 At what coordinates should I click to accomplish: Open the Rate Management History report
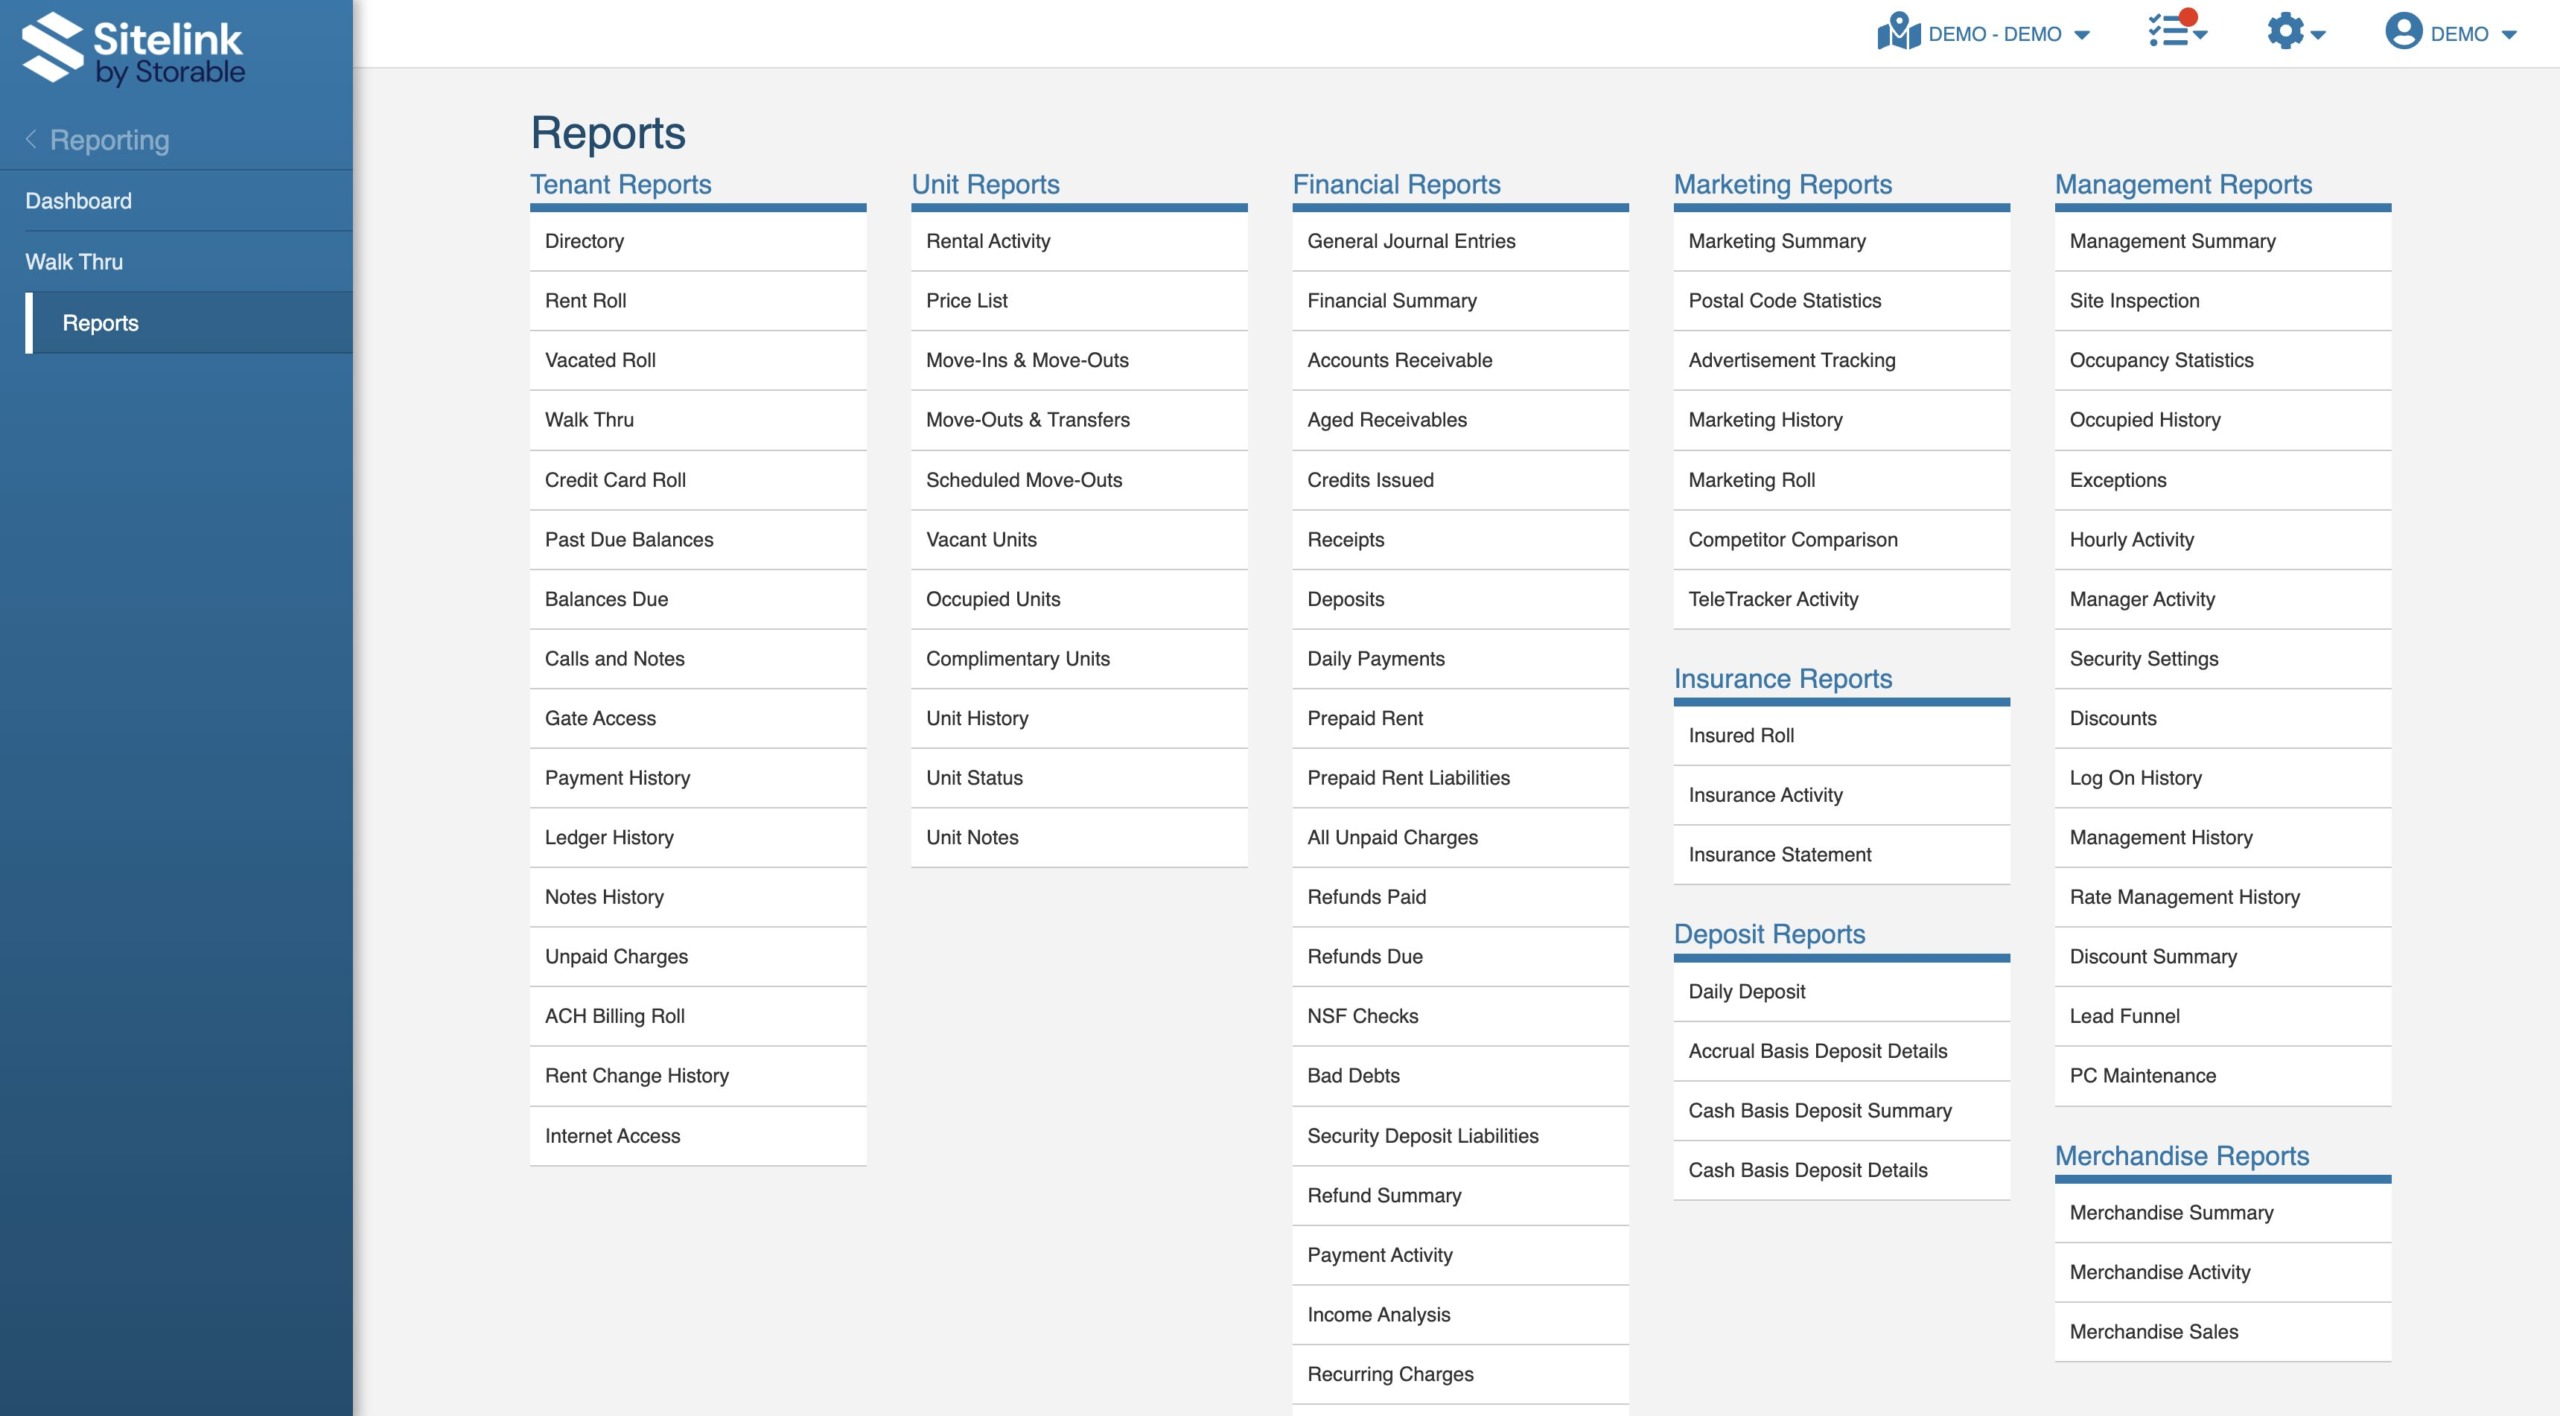tap(2184, 897)
